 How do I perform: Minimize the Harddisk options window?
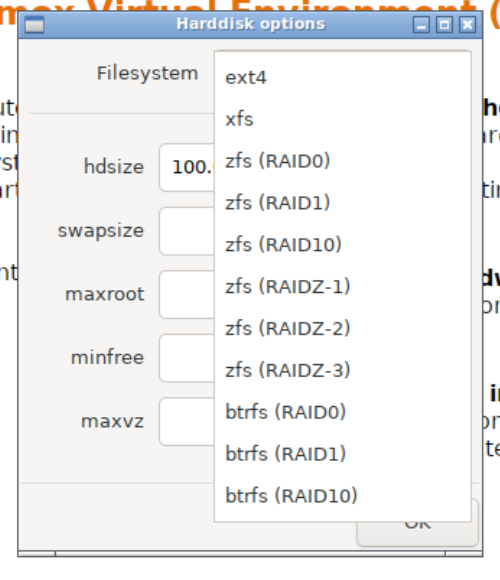pyautogui.click(x=421, y=25)
